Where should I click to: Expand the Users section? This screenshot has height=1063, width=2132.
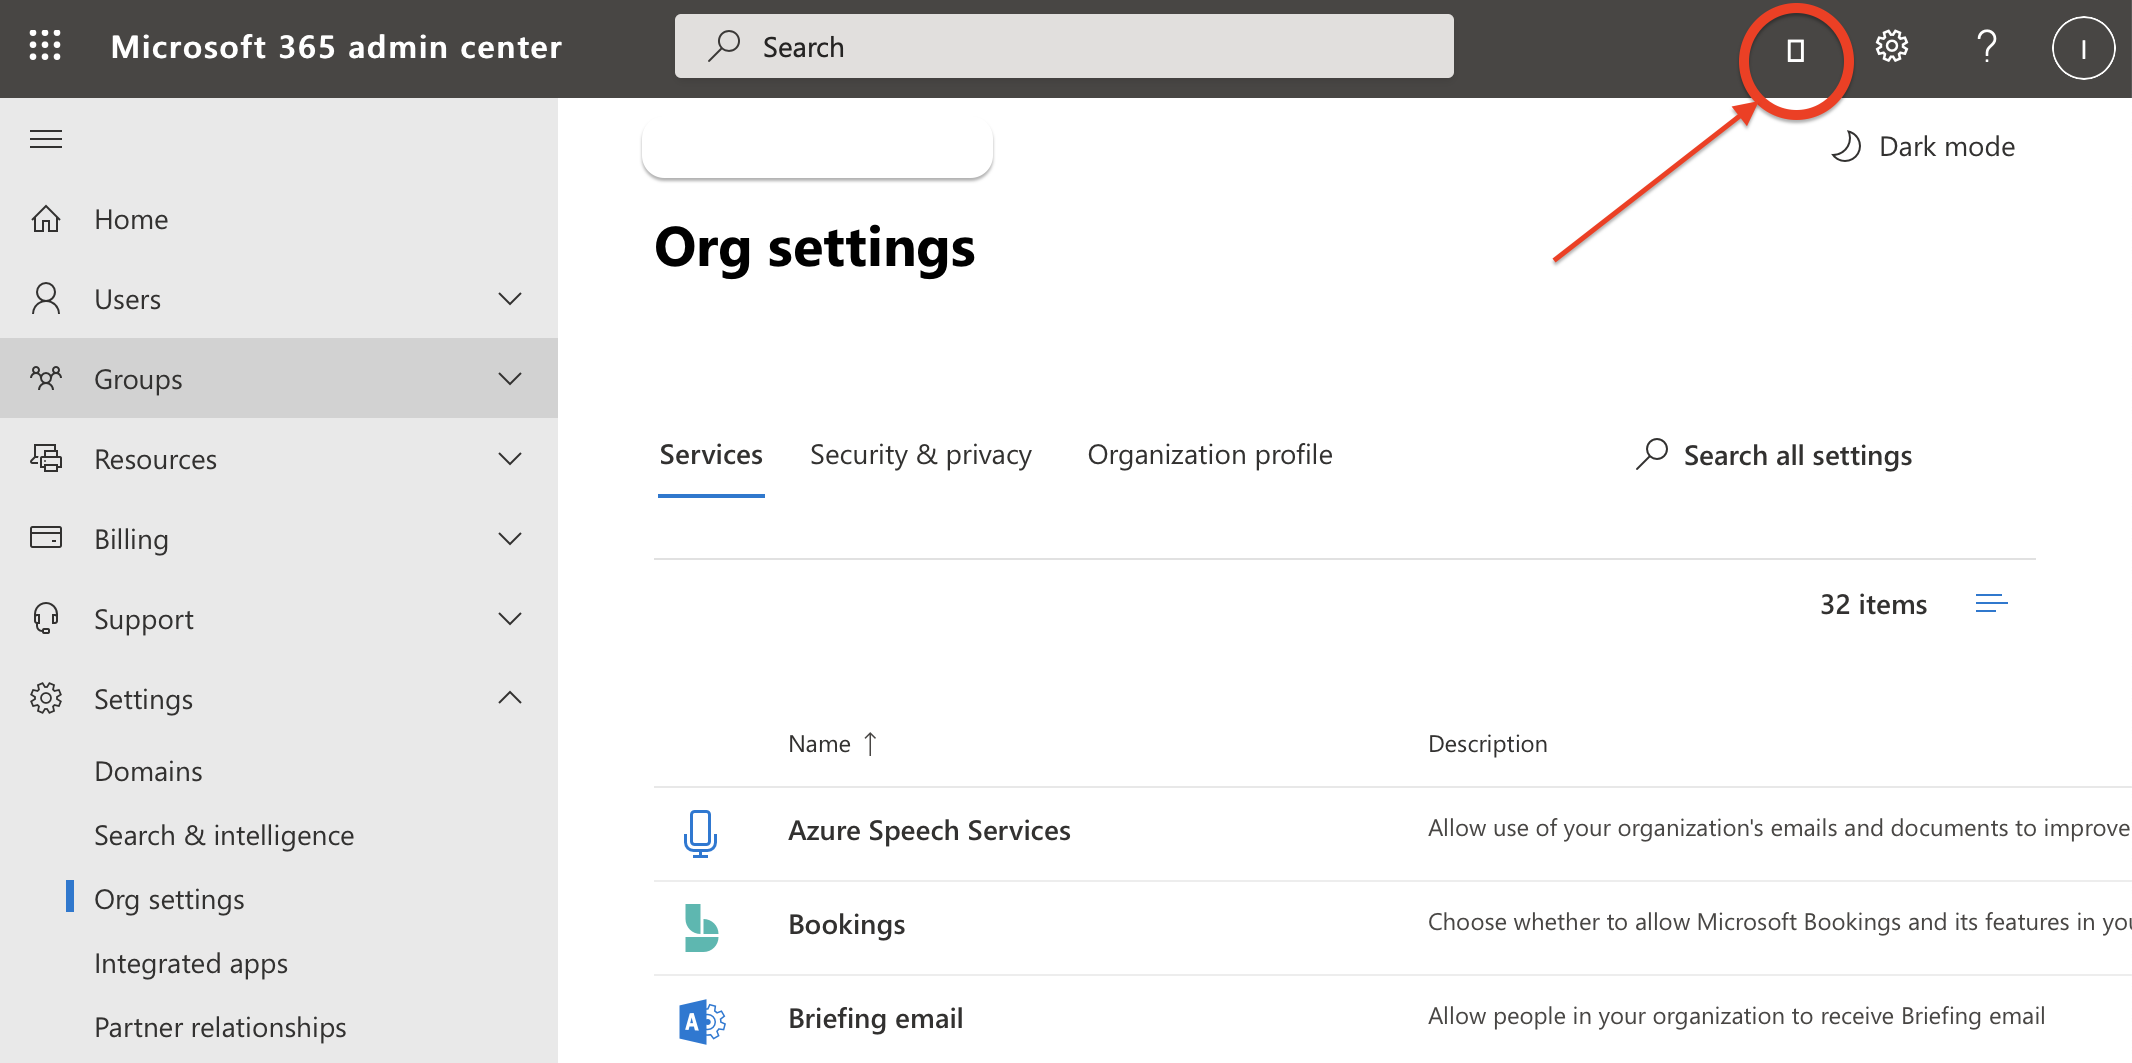pos(509,299)
